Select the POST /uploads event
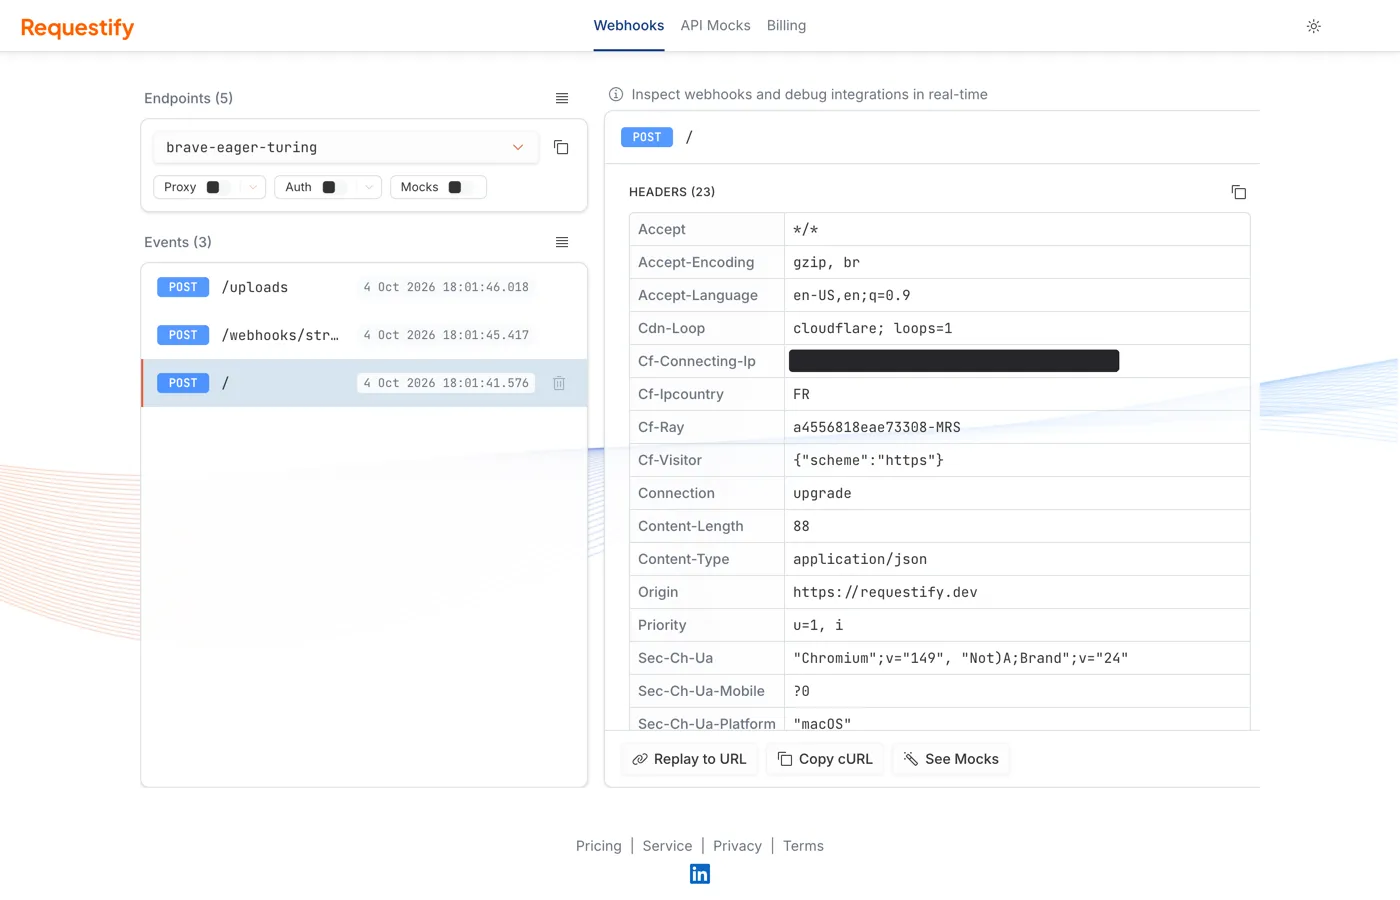This screenshot has height=900, width=1400. pos(364,287)
